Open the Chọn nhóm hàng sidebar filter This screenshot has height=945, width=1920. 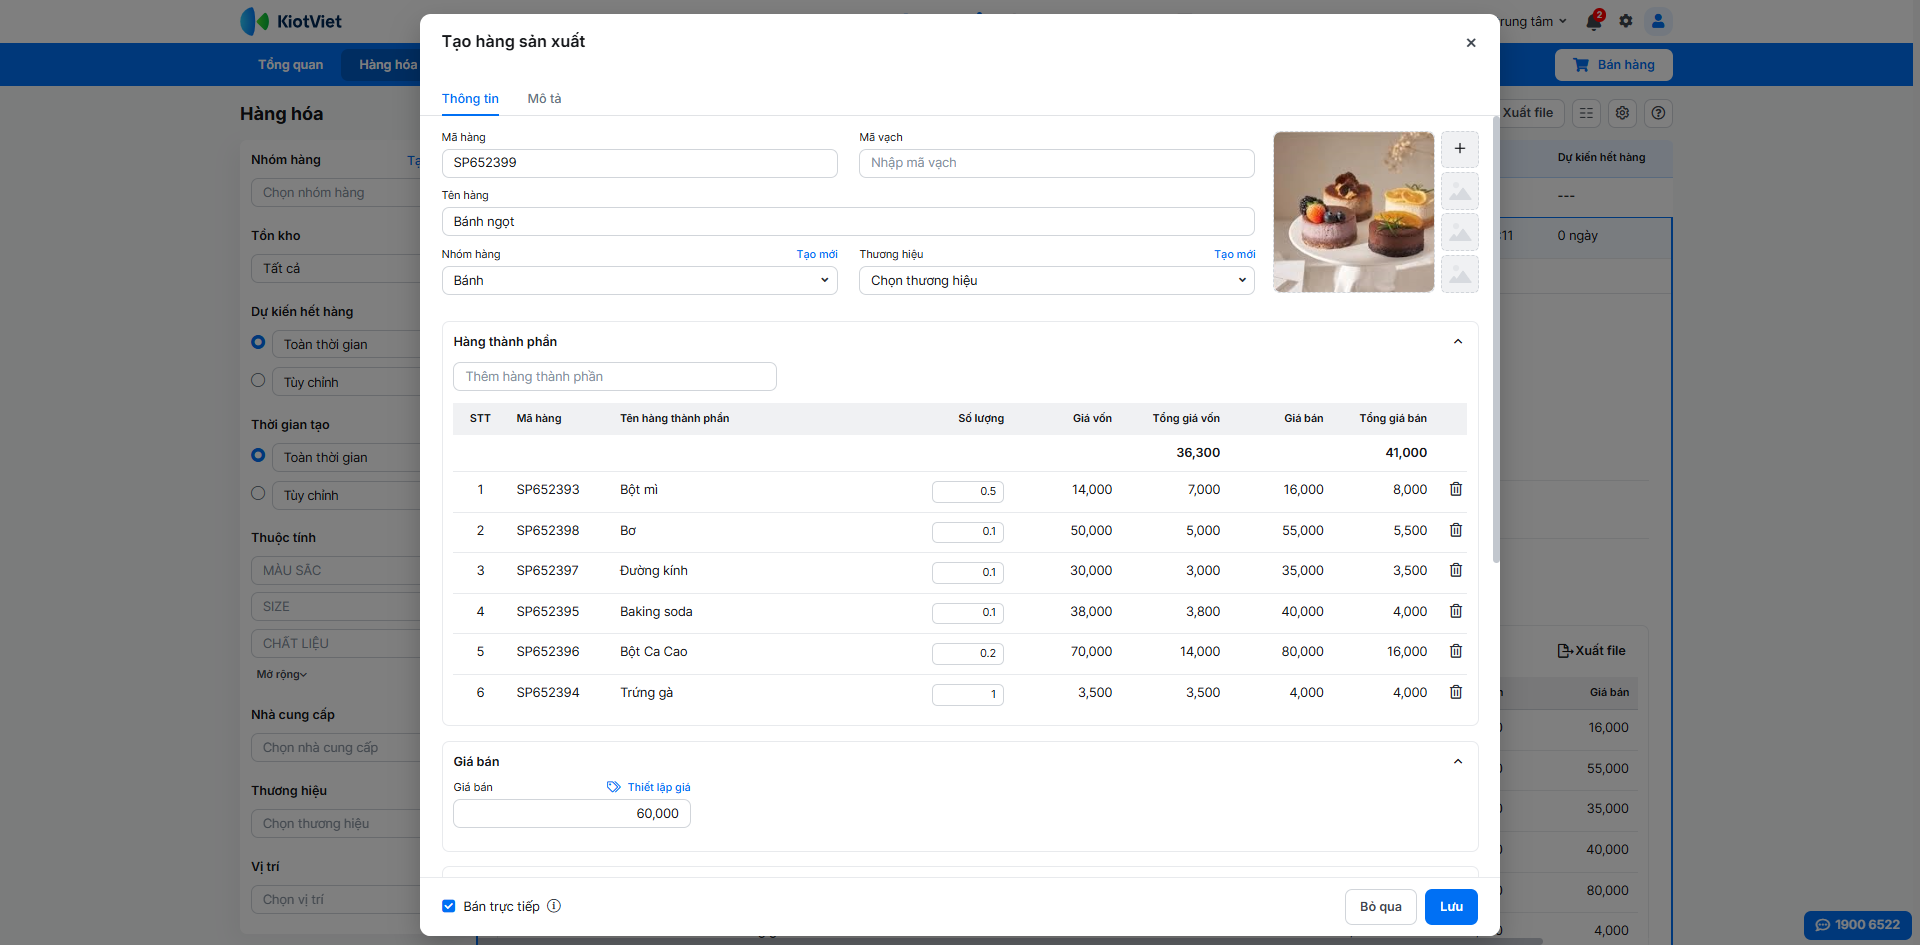336,193
